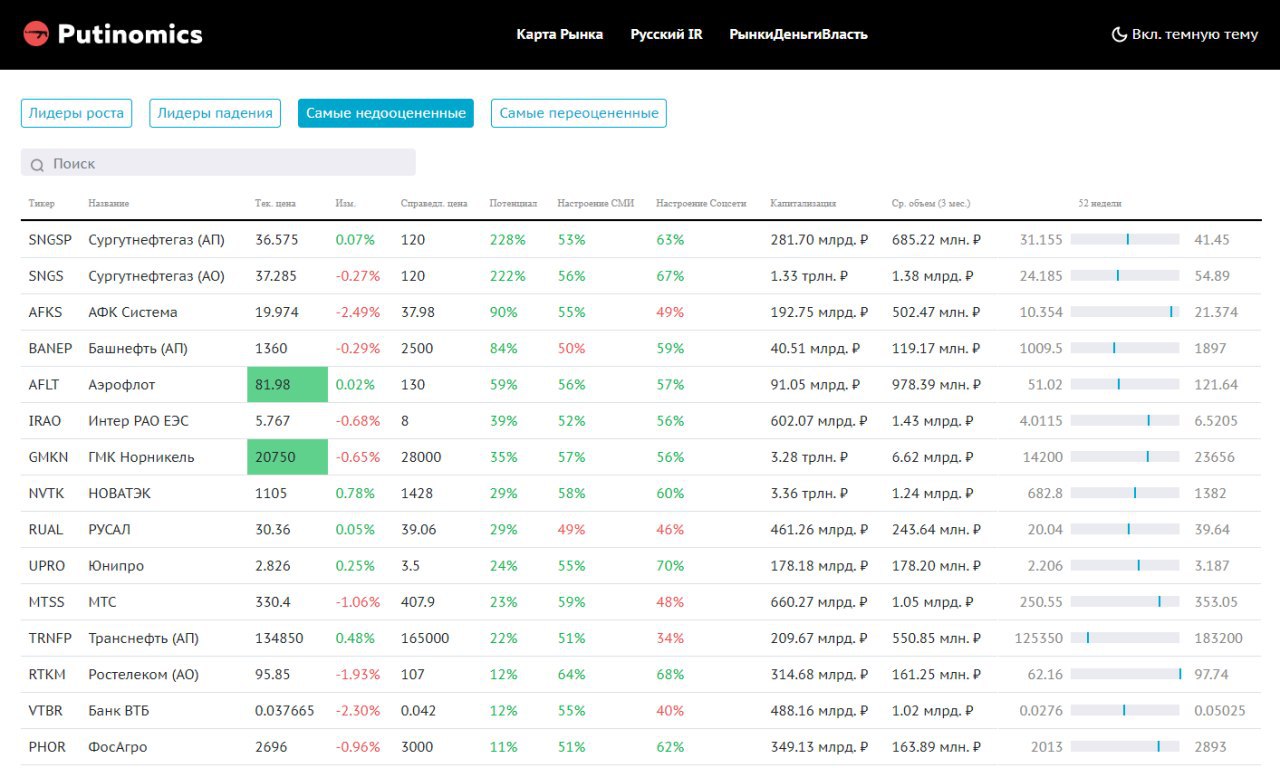Sort by the 'Название' column header
The height and width of the screenshot is (768, 1280).
pyautogui.click(x=108, y=204)
